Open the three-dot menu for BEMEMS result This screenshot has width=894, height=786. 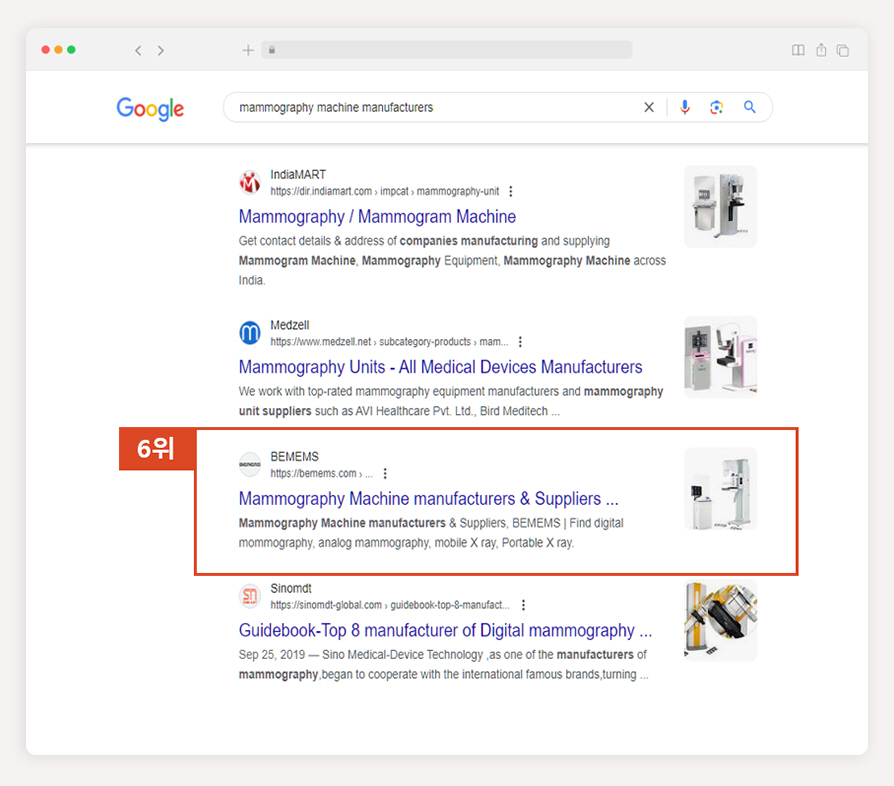pos(385,474)
